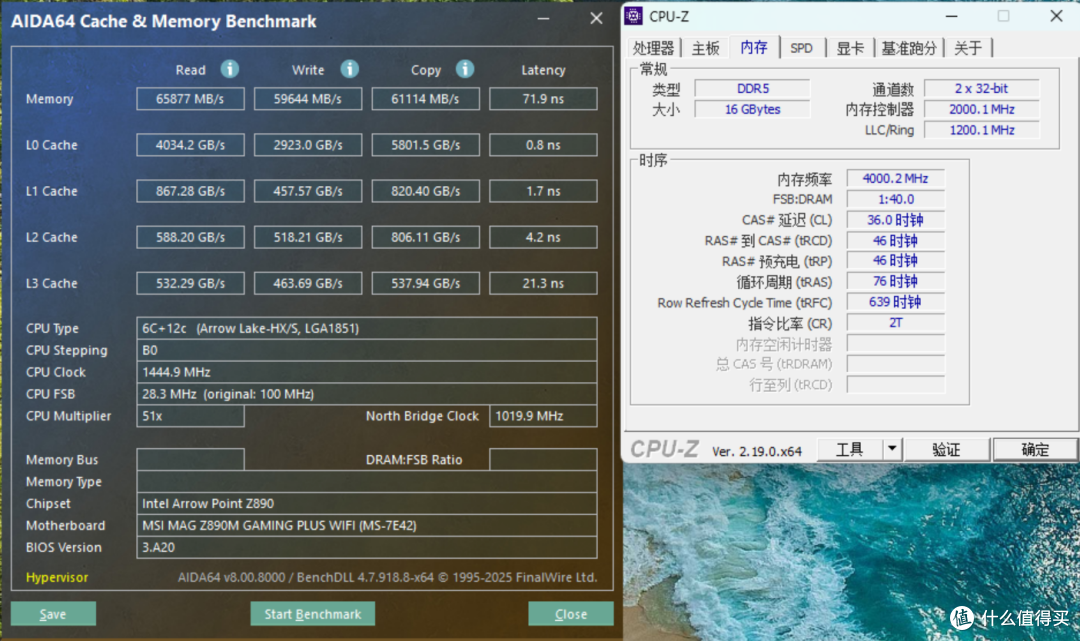Open the 工具 dropdown arrow in CPU-Z
1080x641 pixels.
click(x=892, y=449)
